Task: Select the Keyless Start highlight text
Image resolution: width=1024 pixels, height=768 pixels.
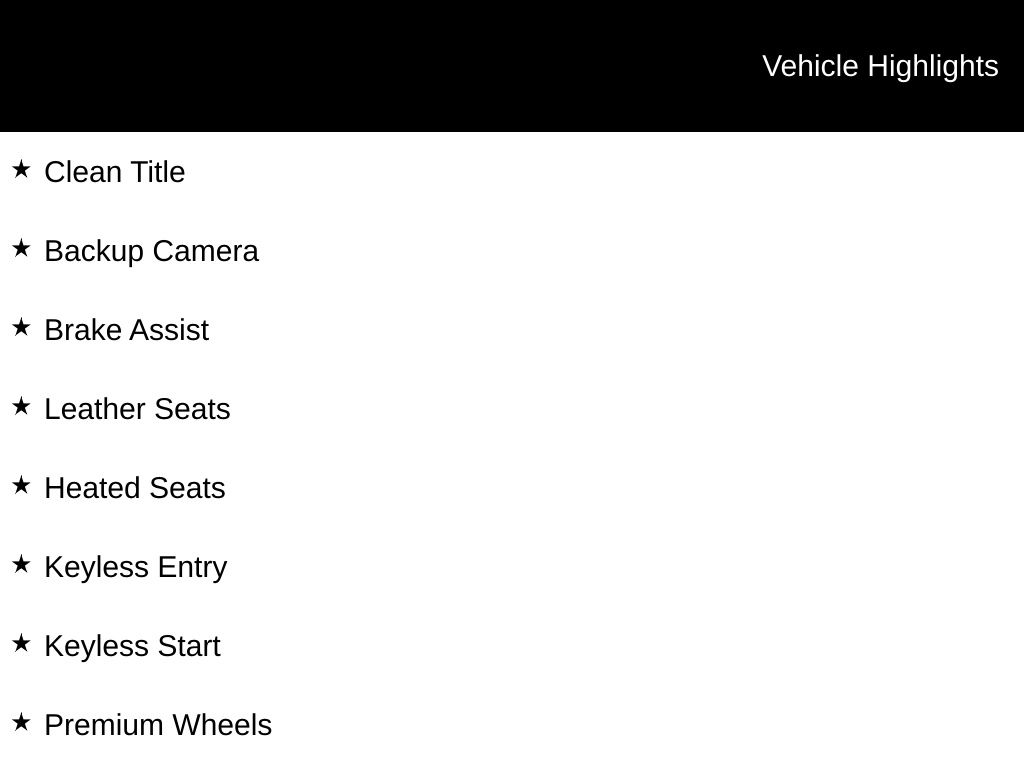Action: [x=133, y=647]
